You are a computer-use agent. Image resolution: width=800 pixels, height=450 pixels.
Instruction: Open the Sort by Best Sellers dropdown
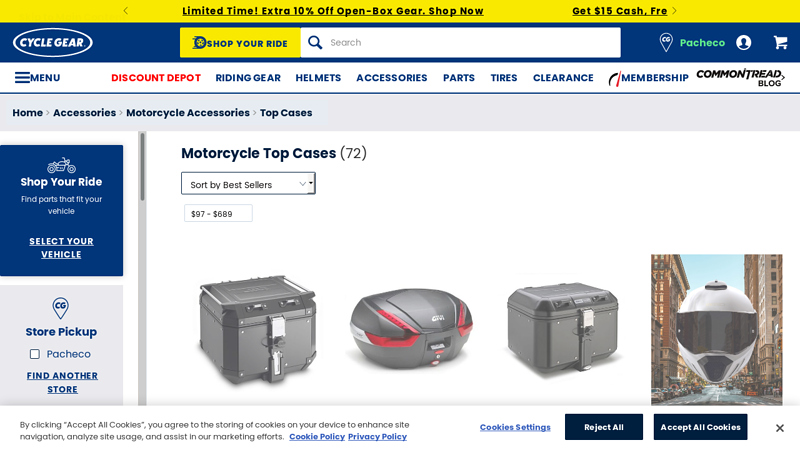click(248, 184)
